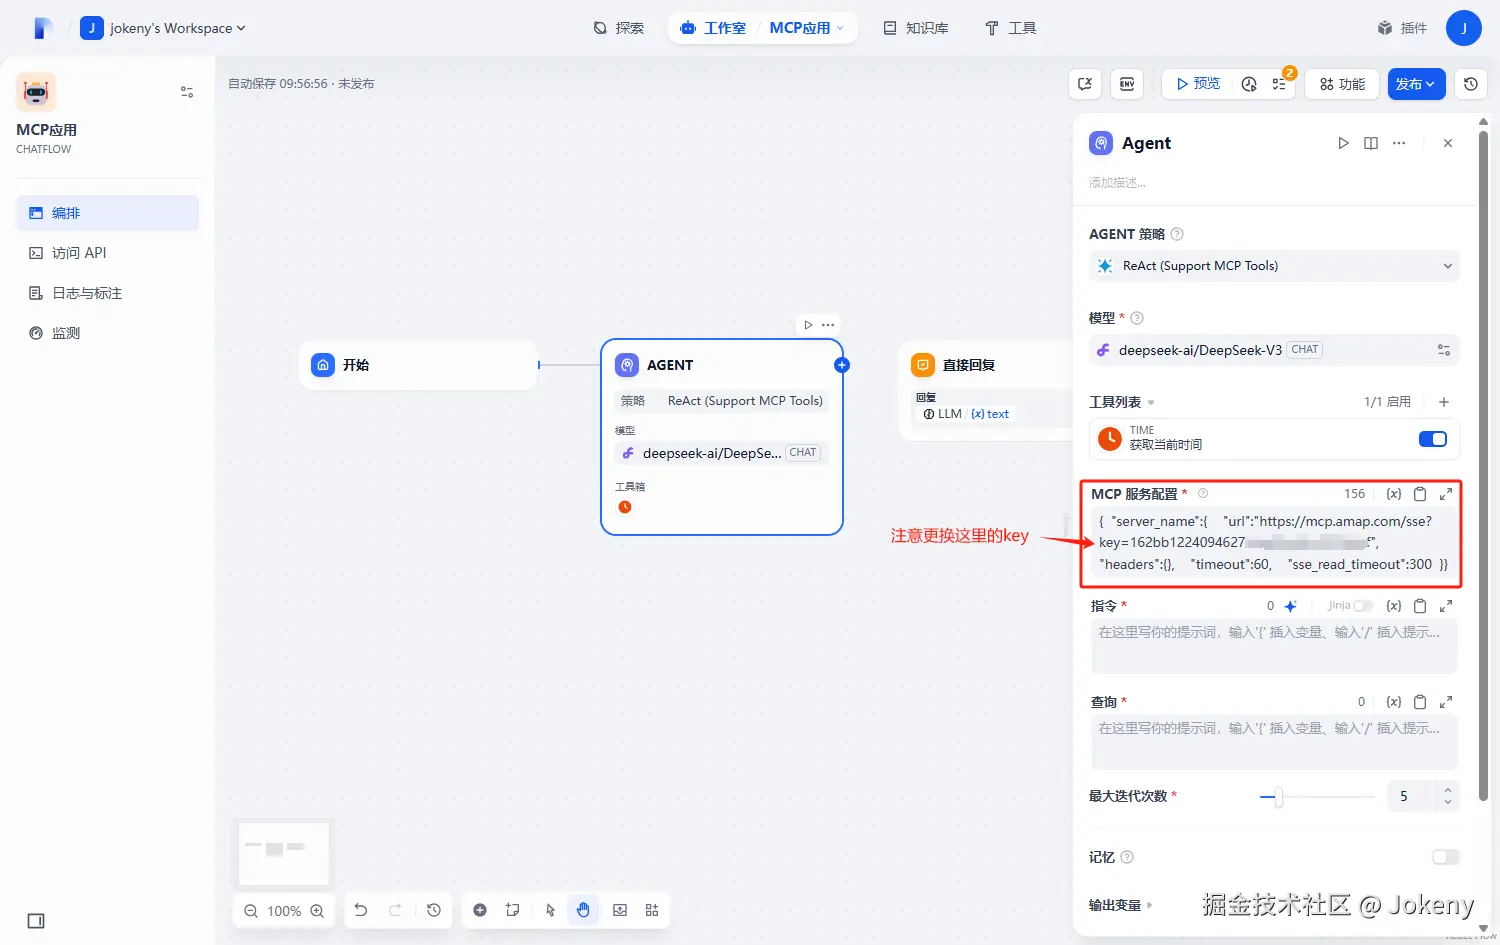Open the model parameter settings icon
Image resolution: width=1500 pixels, height=945 pixels.
point(1444,350)
